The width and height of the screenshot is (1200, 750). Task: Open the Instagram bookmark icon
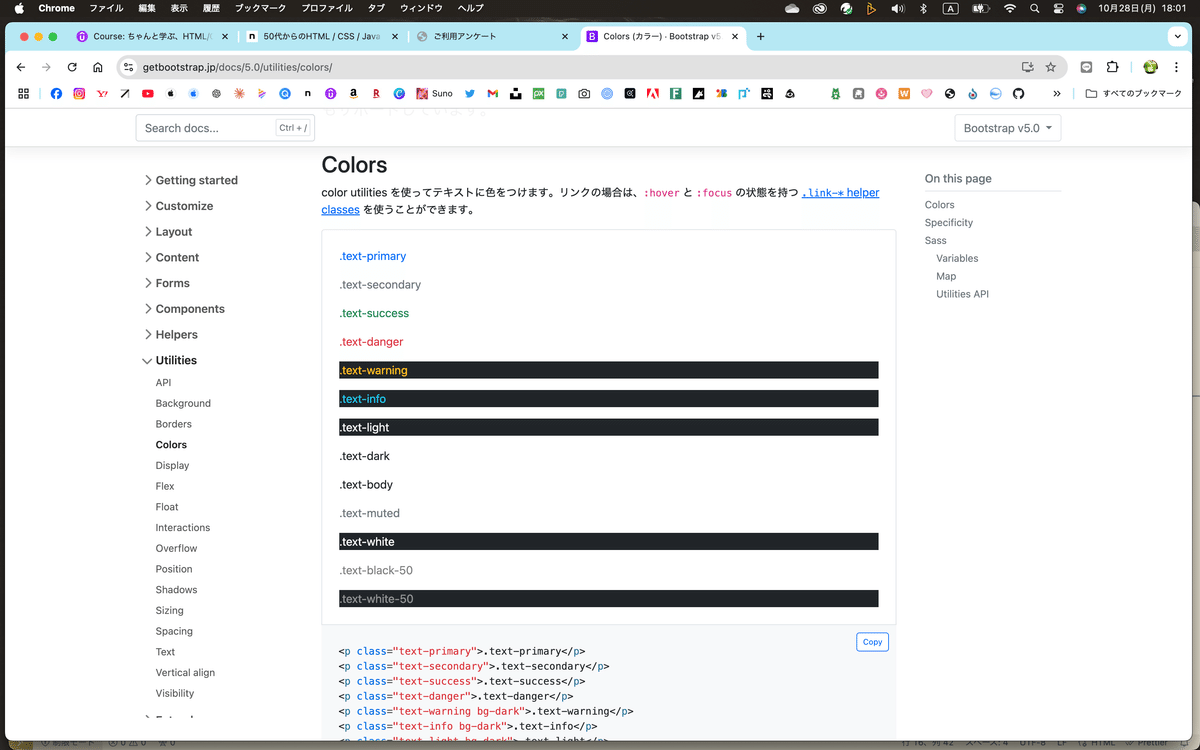click(x=78, y=93)
